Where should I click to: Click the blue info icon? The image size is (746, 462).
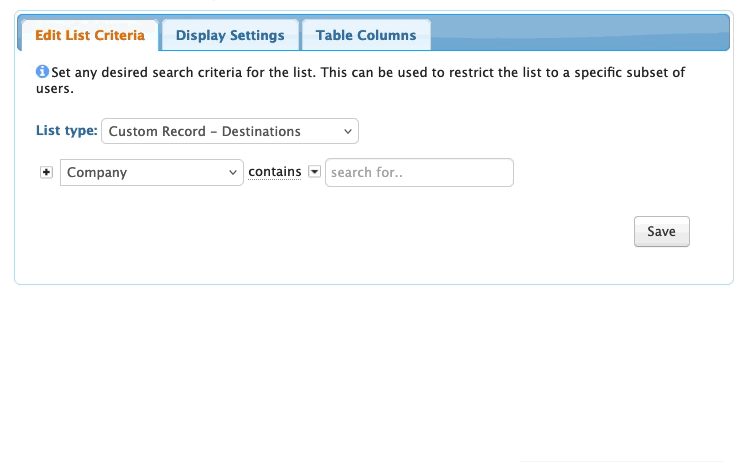pos(42,72)
